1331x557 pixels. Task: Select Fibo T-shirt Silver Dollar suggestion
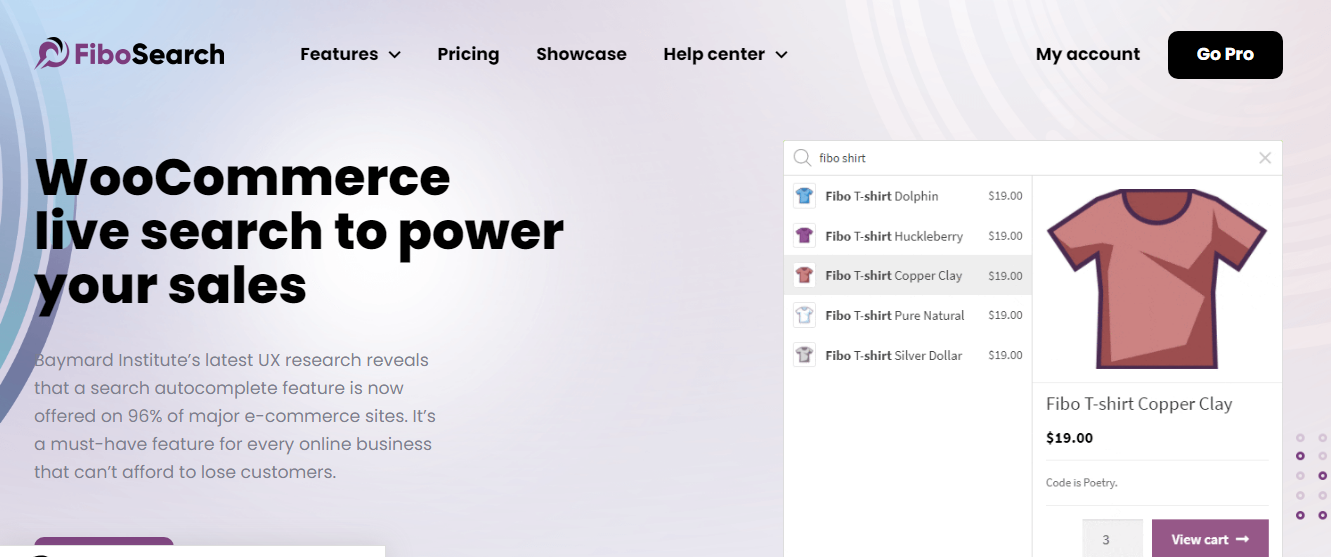pos(908,355)
